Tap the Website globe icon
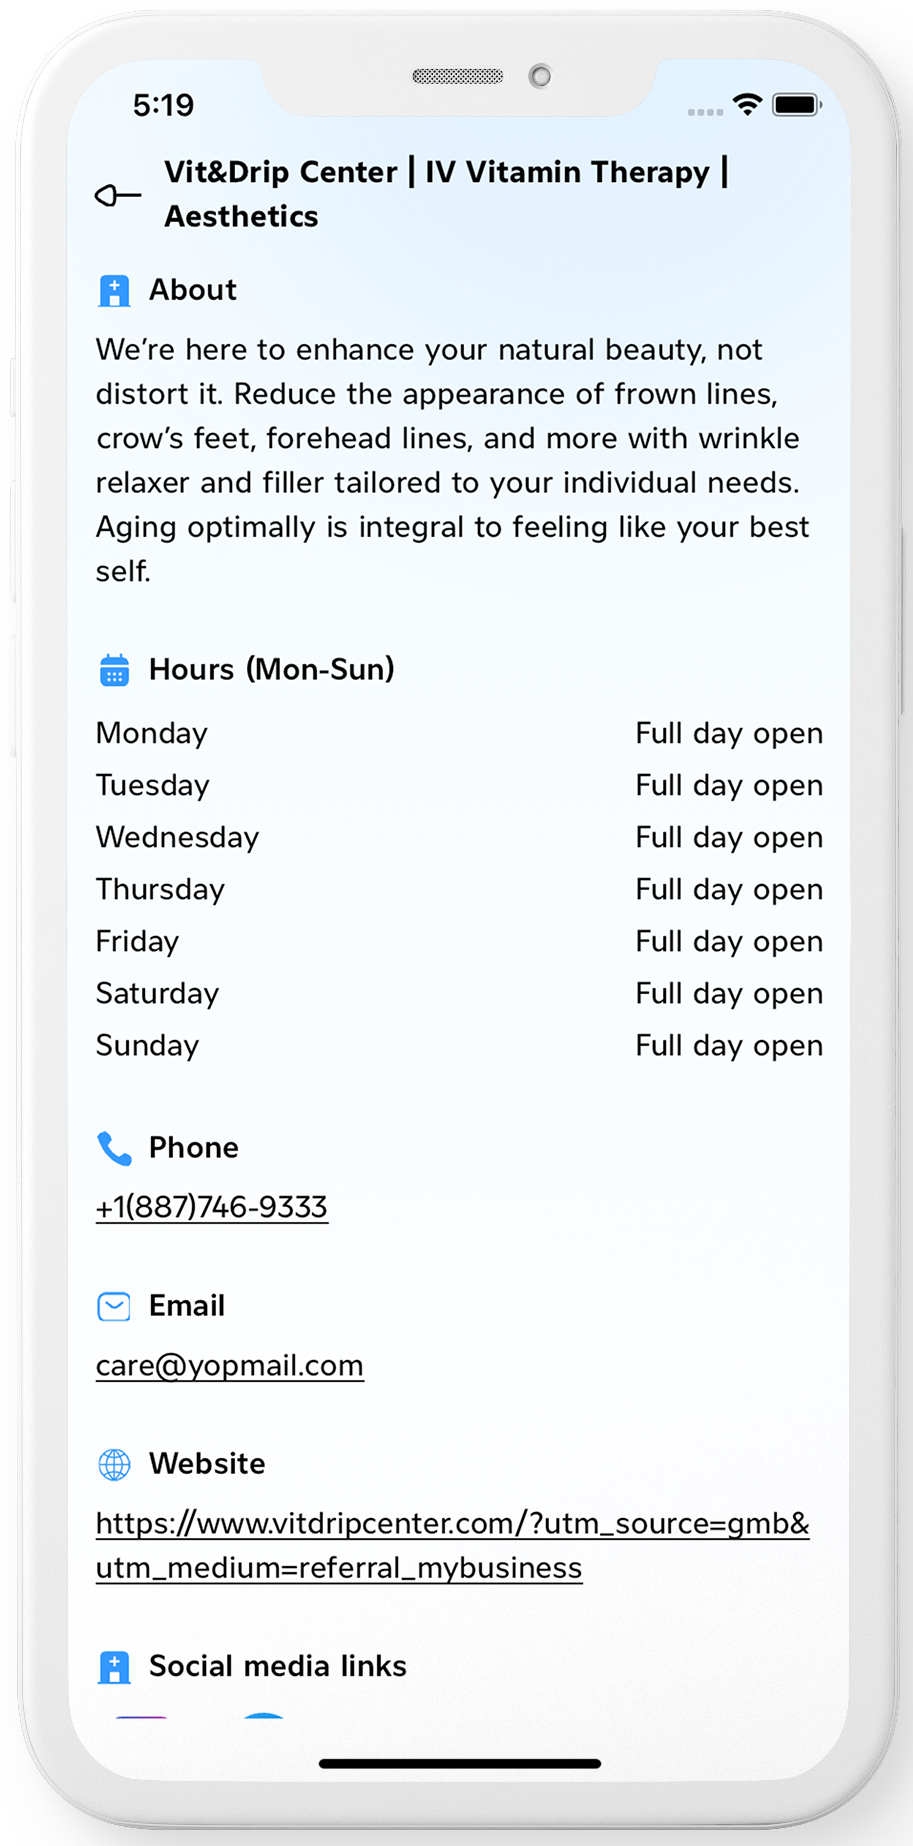Viewport: 913px width, 1846px height. click(115, 1464)
